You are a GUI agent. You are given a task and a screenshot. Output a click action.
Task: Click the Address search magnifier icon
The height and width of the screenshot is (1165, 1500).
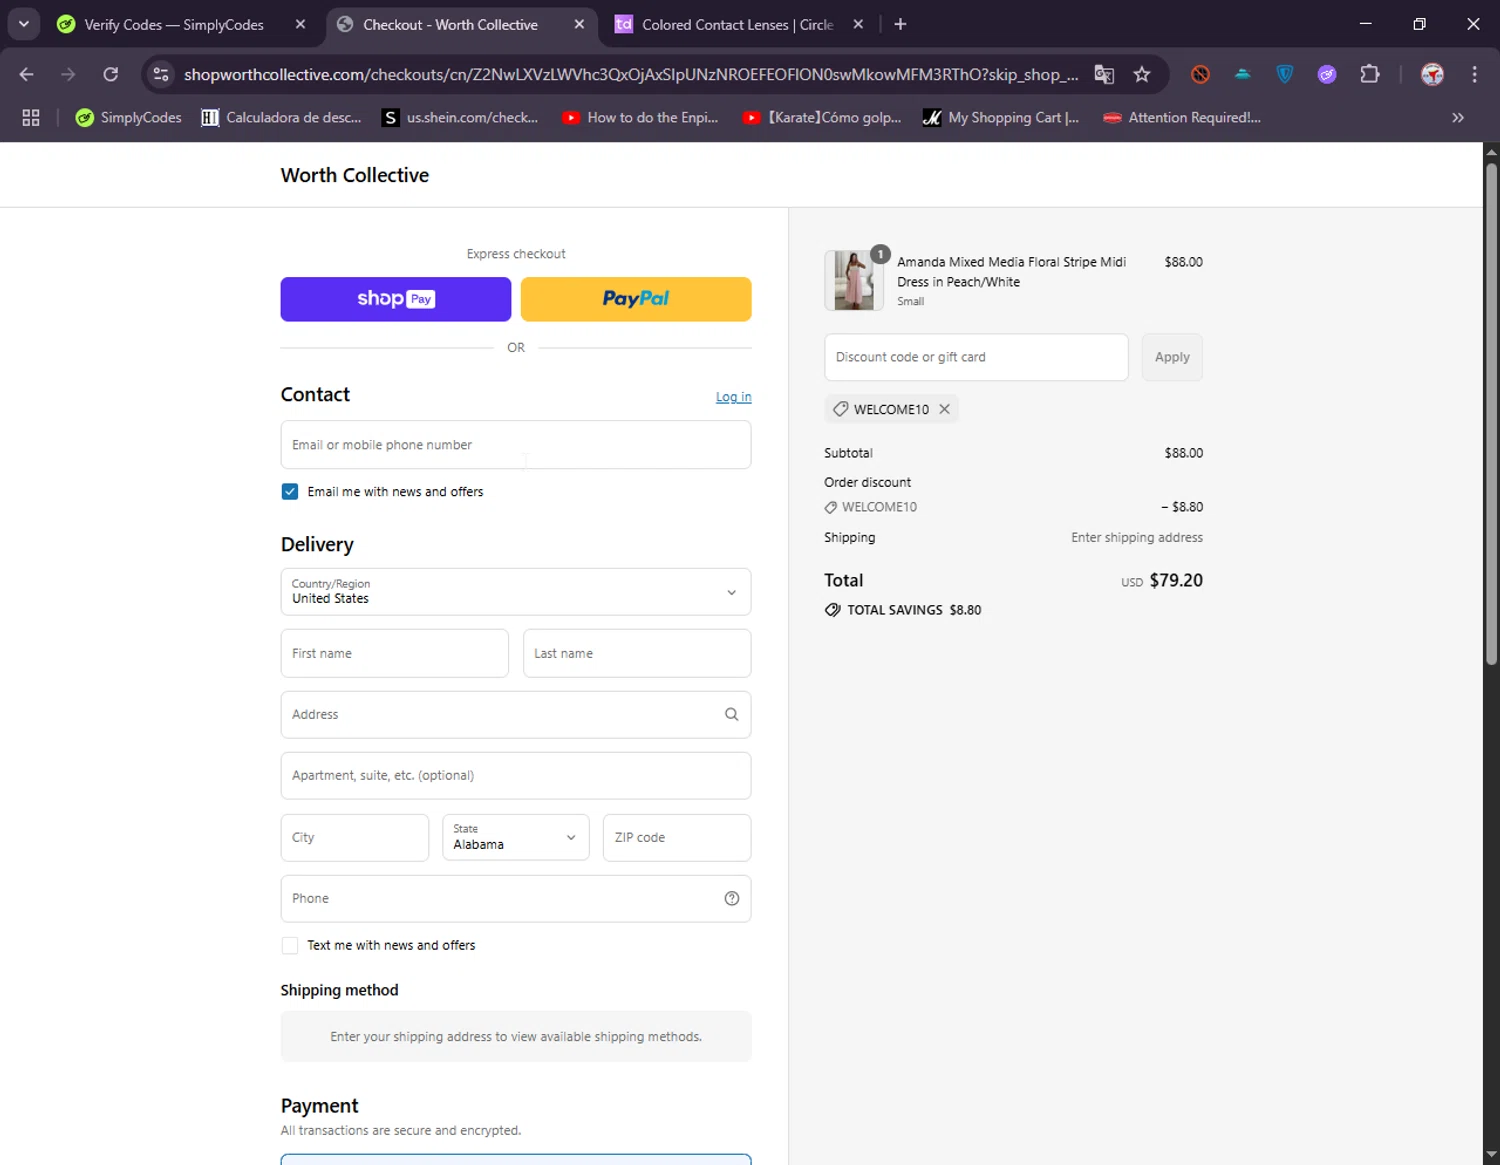click(x=732, y=714)
